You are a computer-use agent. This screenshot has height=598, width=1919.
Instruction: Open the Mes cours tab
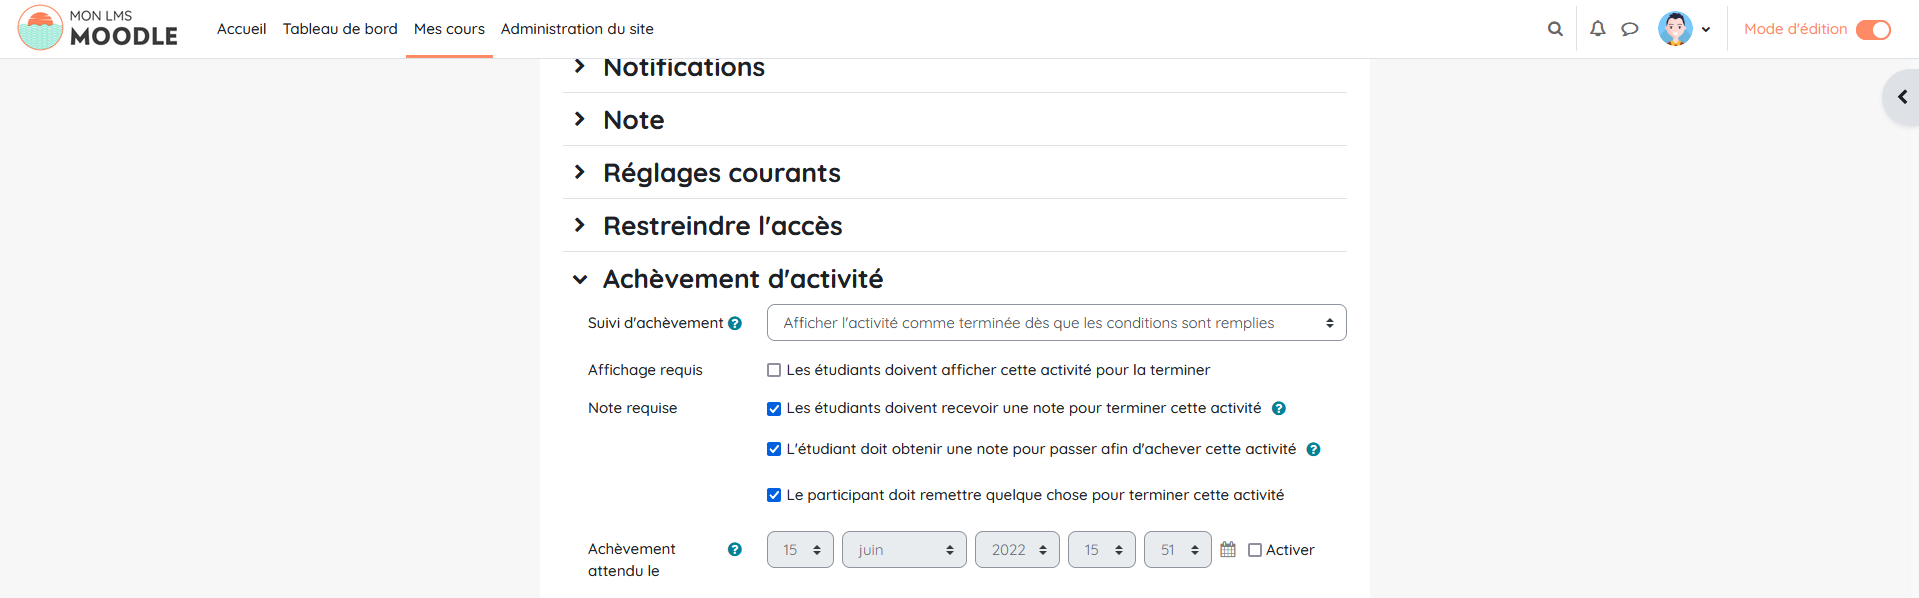449,29
